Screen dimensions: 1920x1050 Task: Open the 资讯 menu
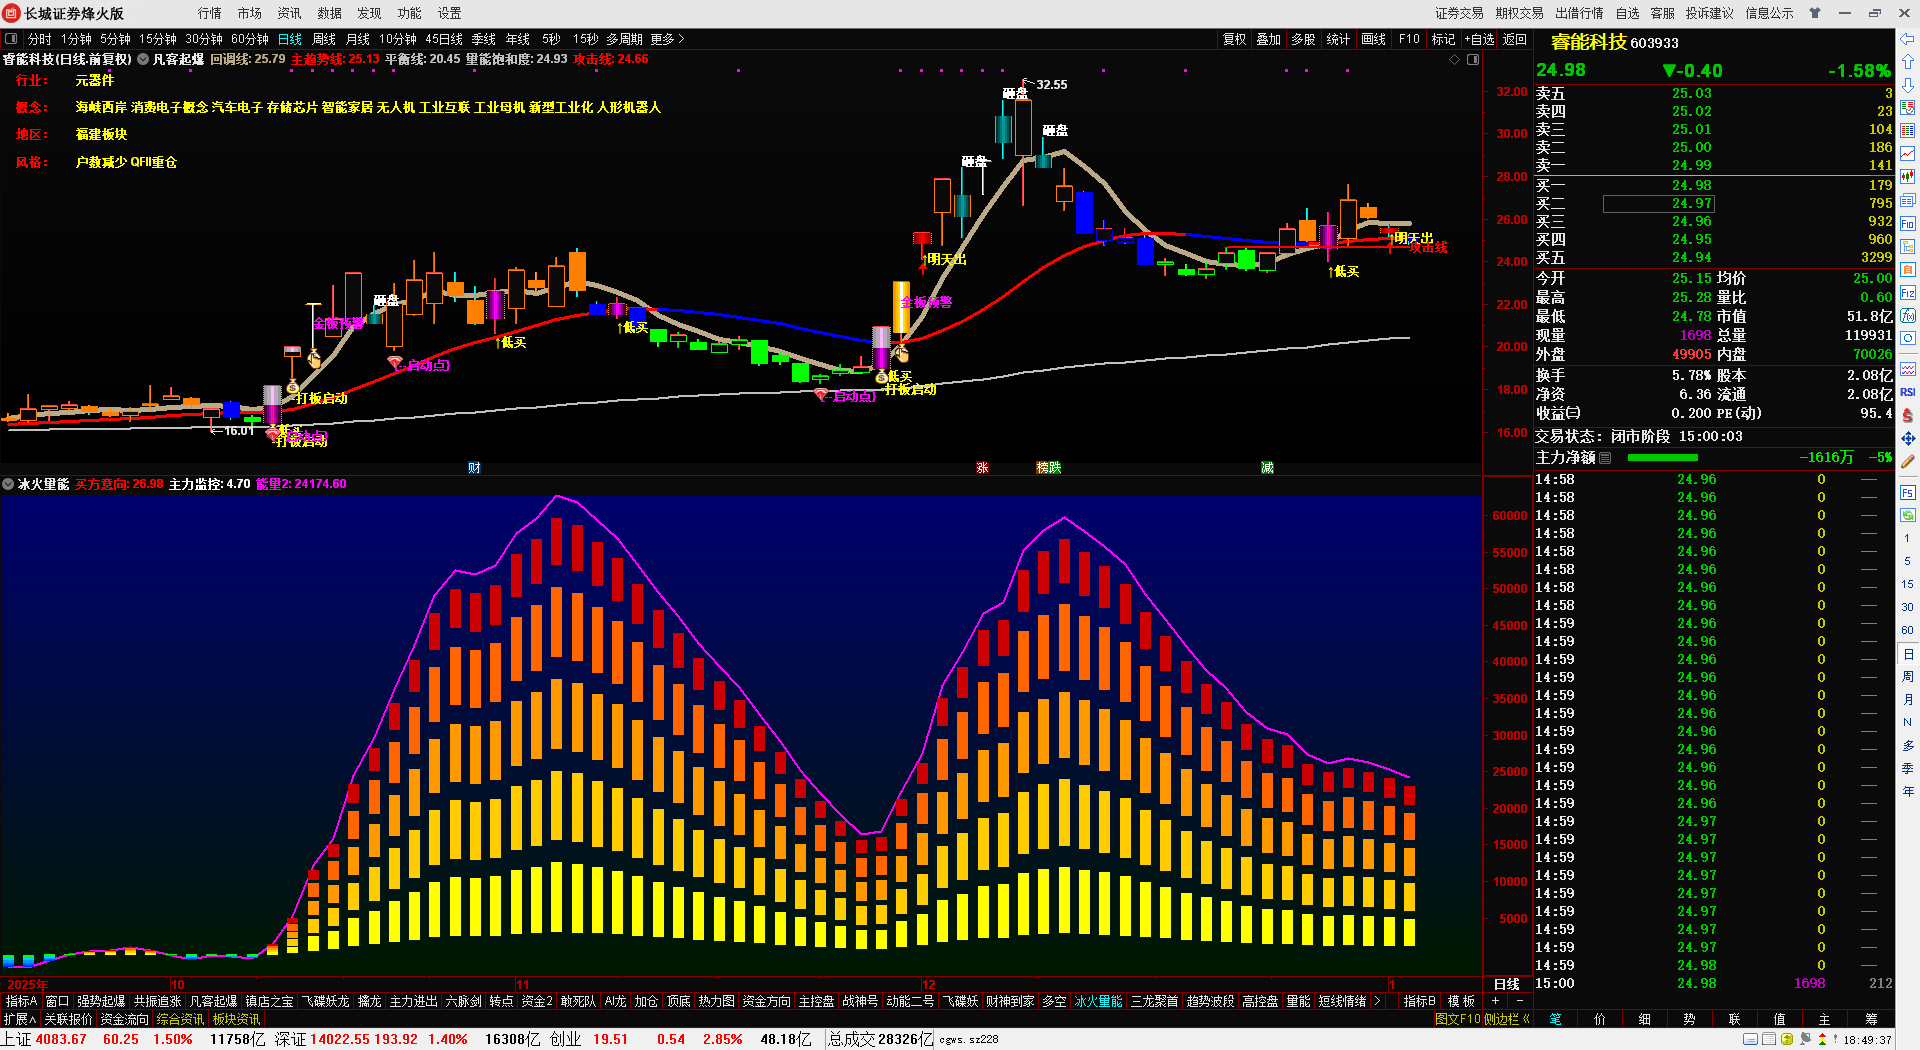[x=290, y=13]
